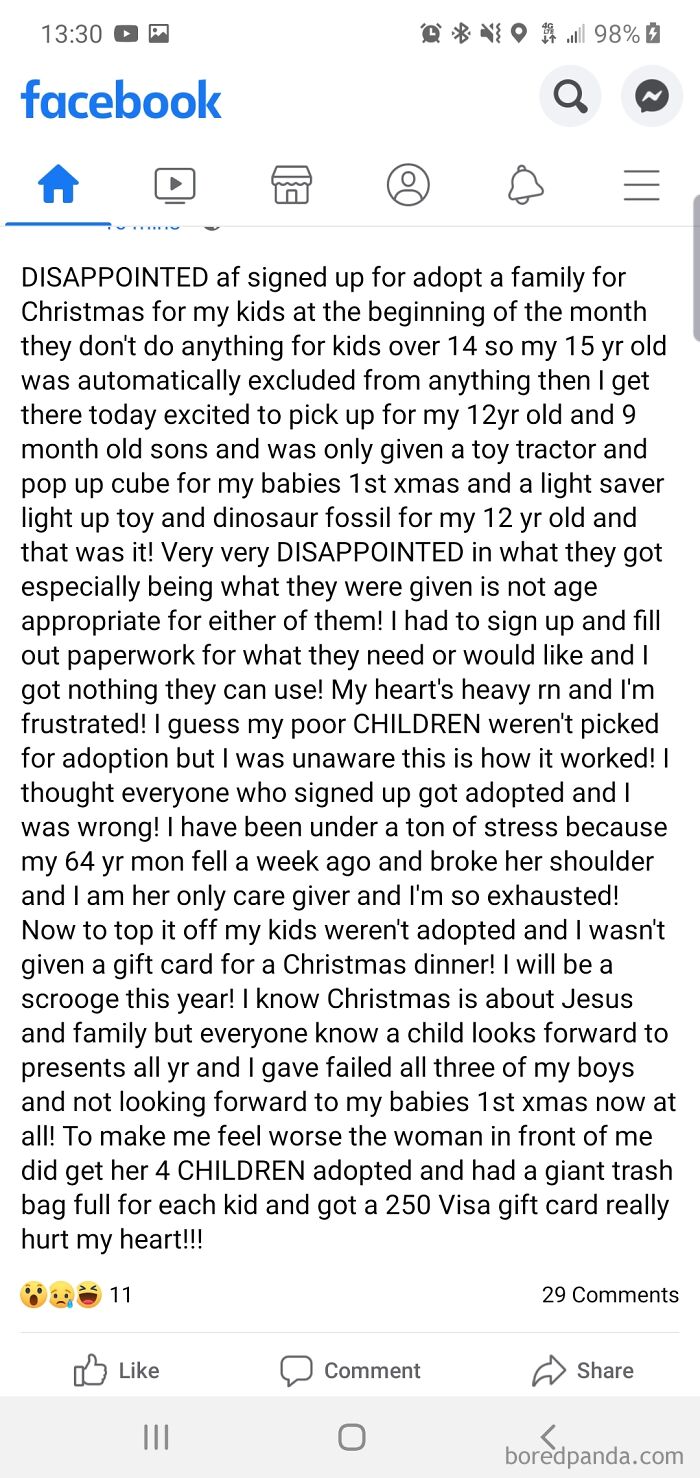Like the post
The height and width of the screenshot is (1478, 700).
[x=115, y=1370]
